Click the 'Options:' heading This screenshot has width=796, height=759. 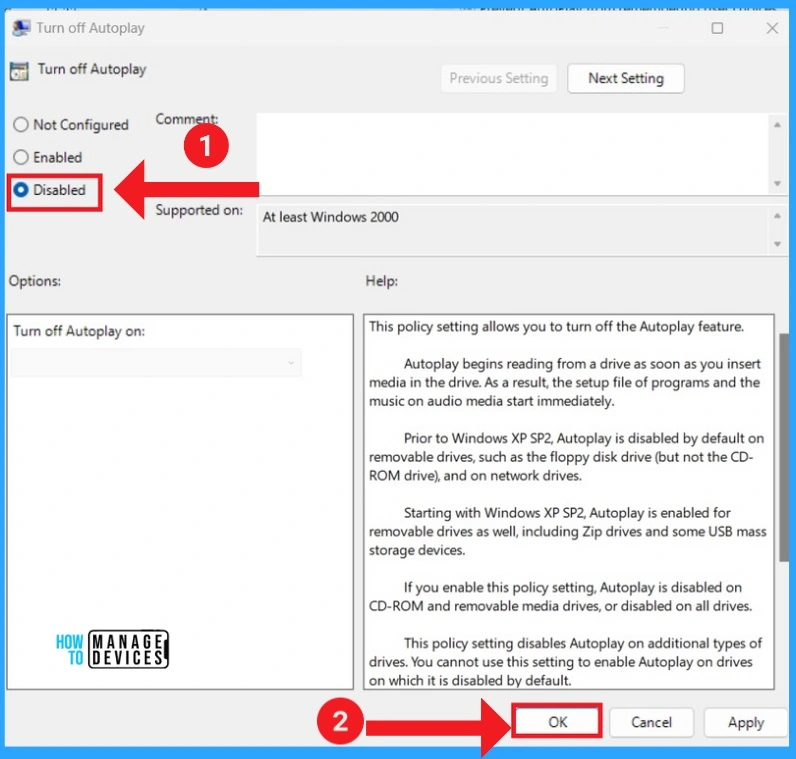coord(35,281)
